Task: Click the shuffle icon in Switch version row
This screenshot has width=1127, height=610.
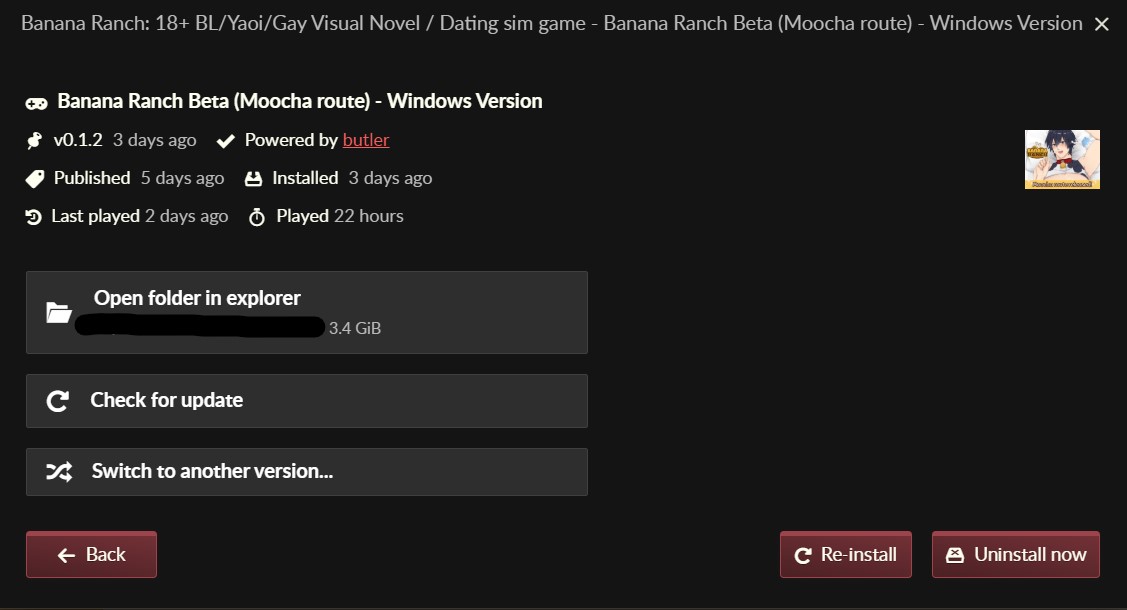Action: (x=59, y=472)
